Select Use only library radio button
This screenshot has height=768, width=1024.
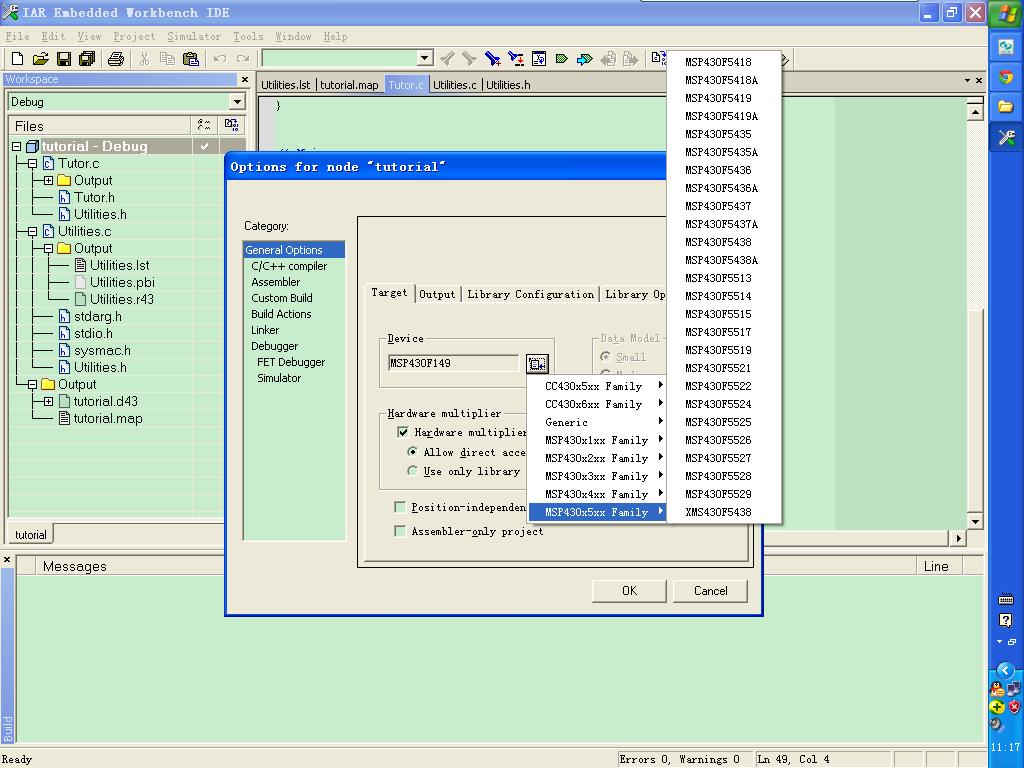[412, 471]
